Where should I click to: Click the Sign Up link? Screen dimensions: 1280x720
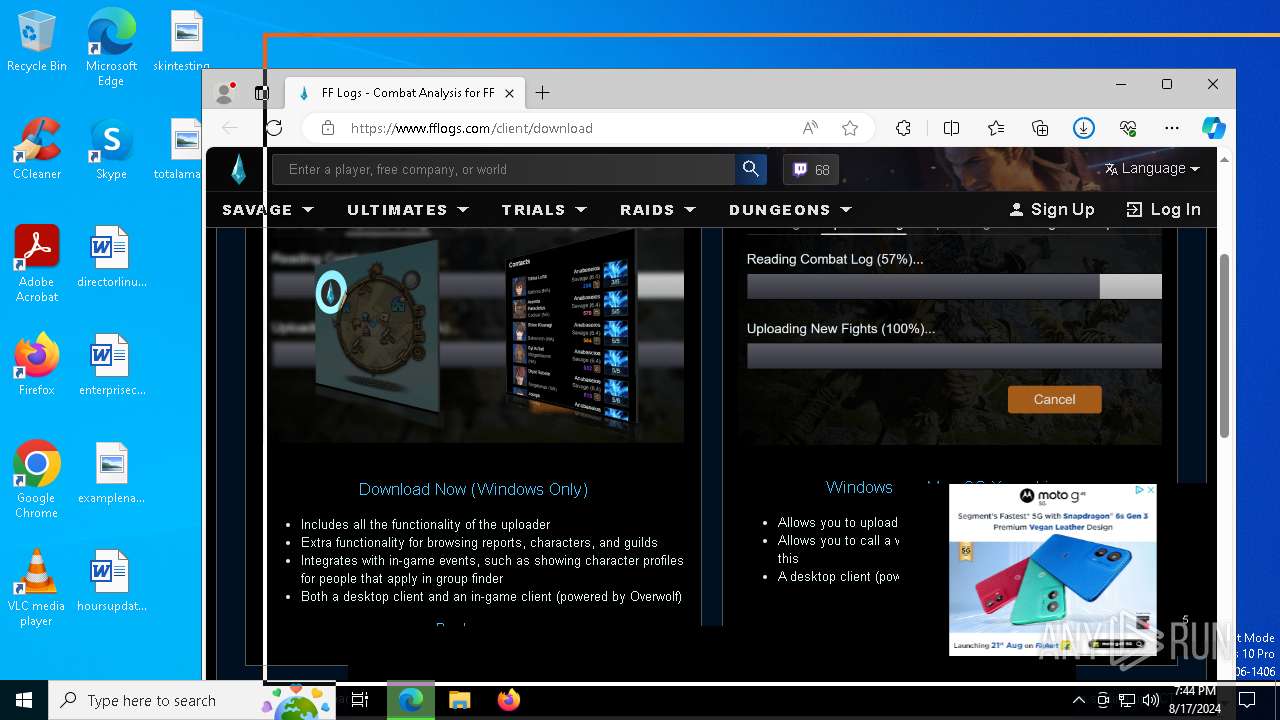click(x=1052, y=209)
